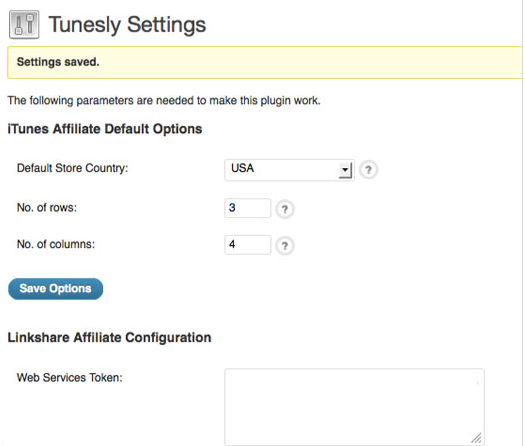The image size is (525, 446).
Task: Focus the No. of columns field
Action: coord(248,245)
